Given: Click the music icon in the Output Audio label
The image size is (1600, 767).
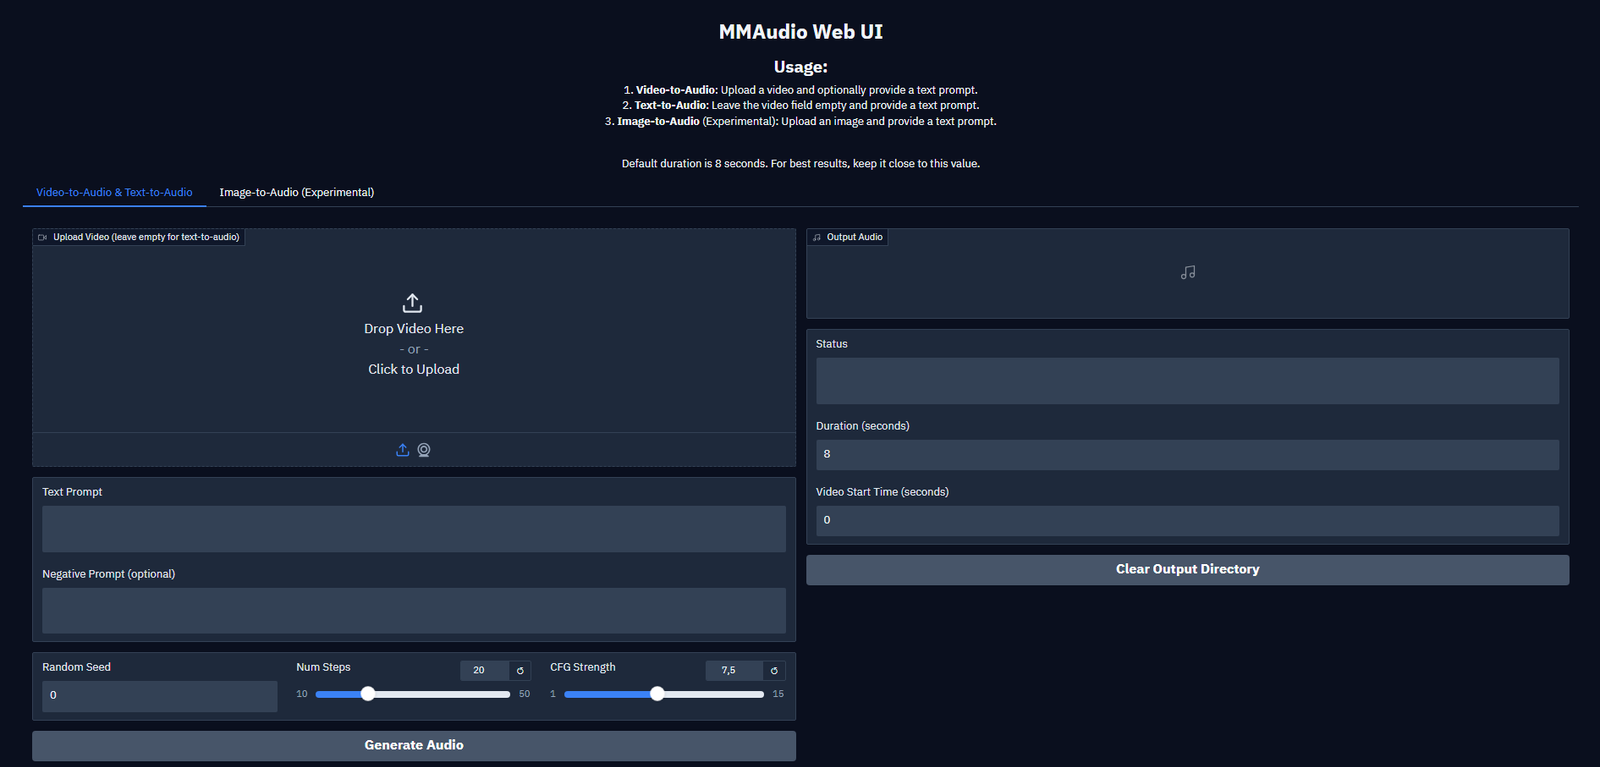Looking at the screenshot, I should pos(817,237).
